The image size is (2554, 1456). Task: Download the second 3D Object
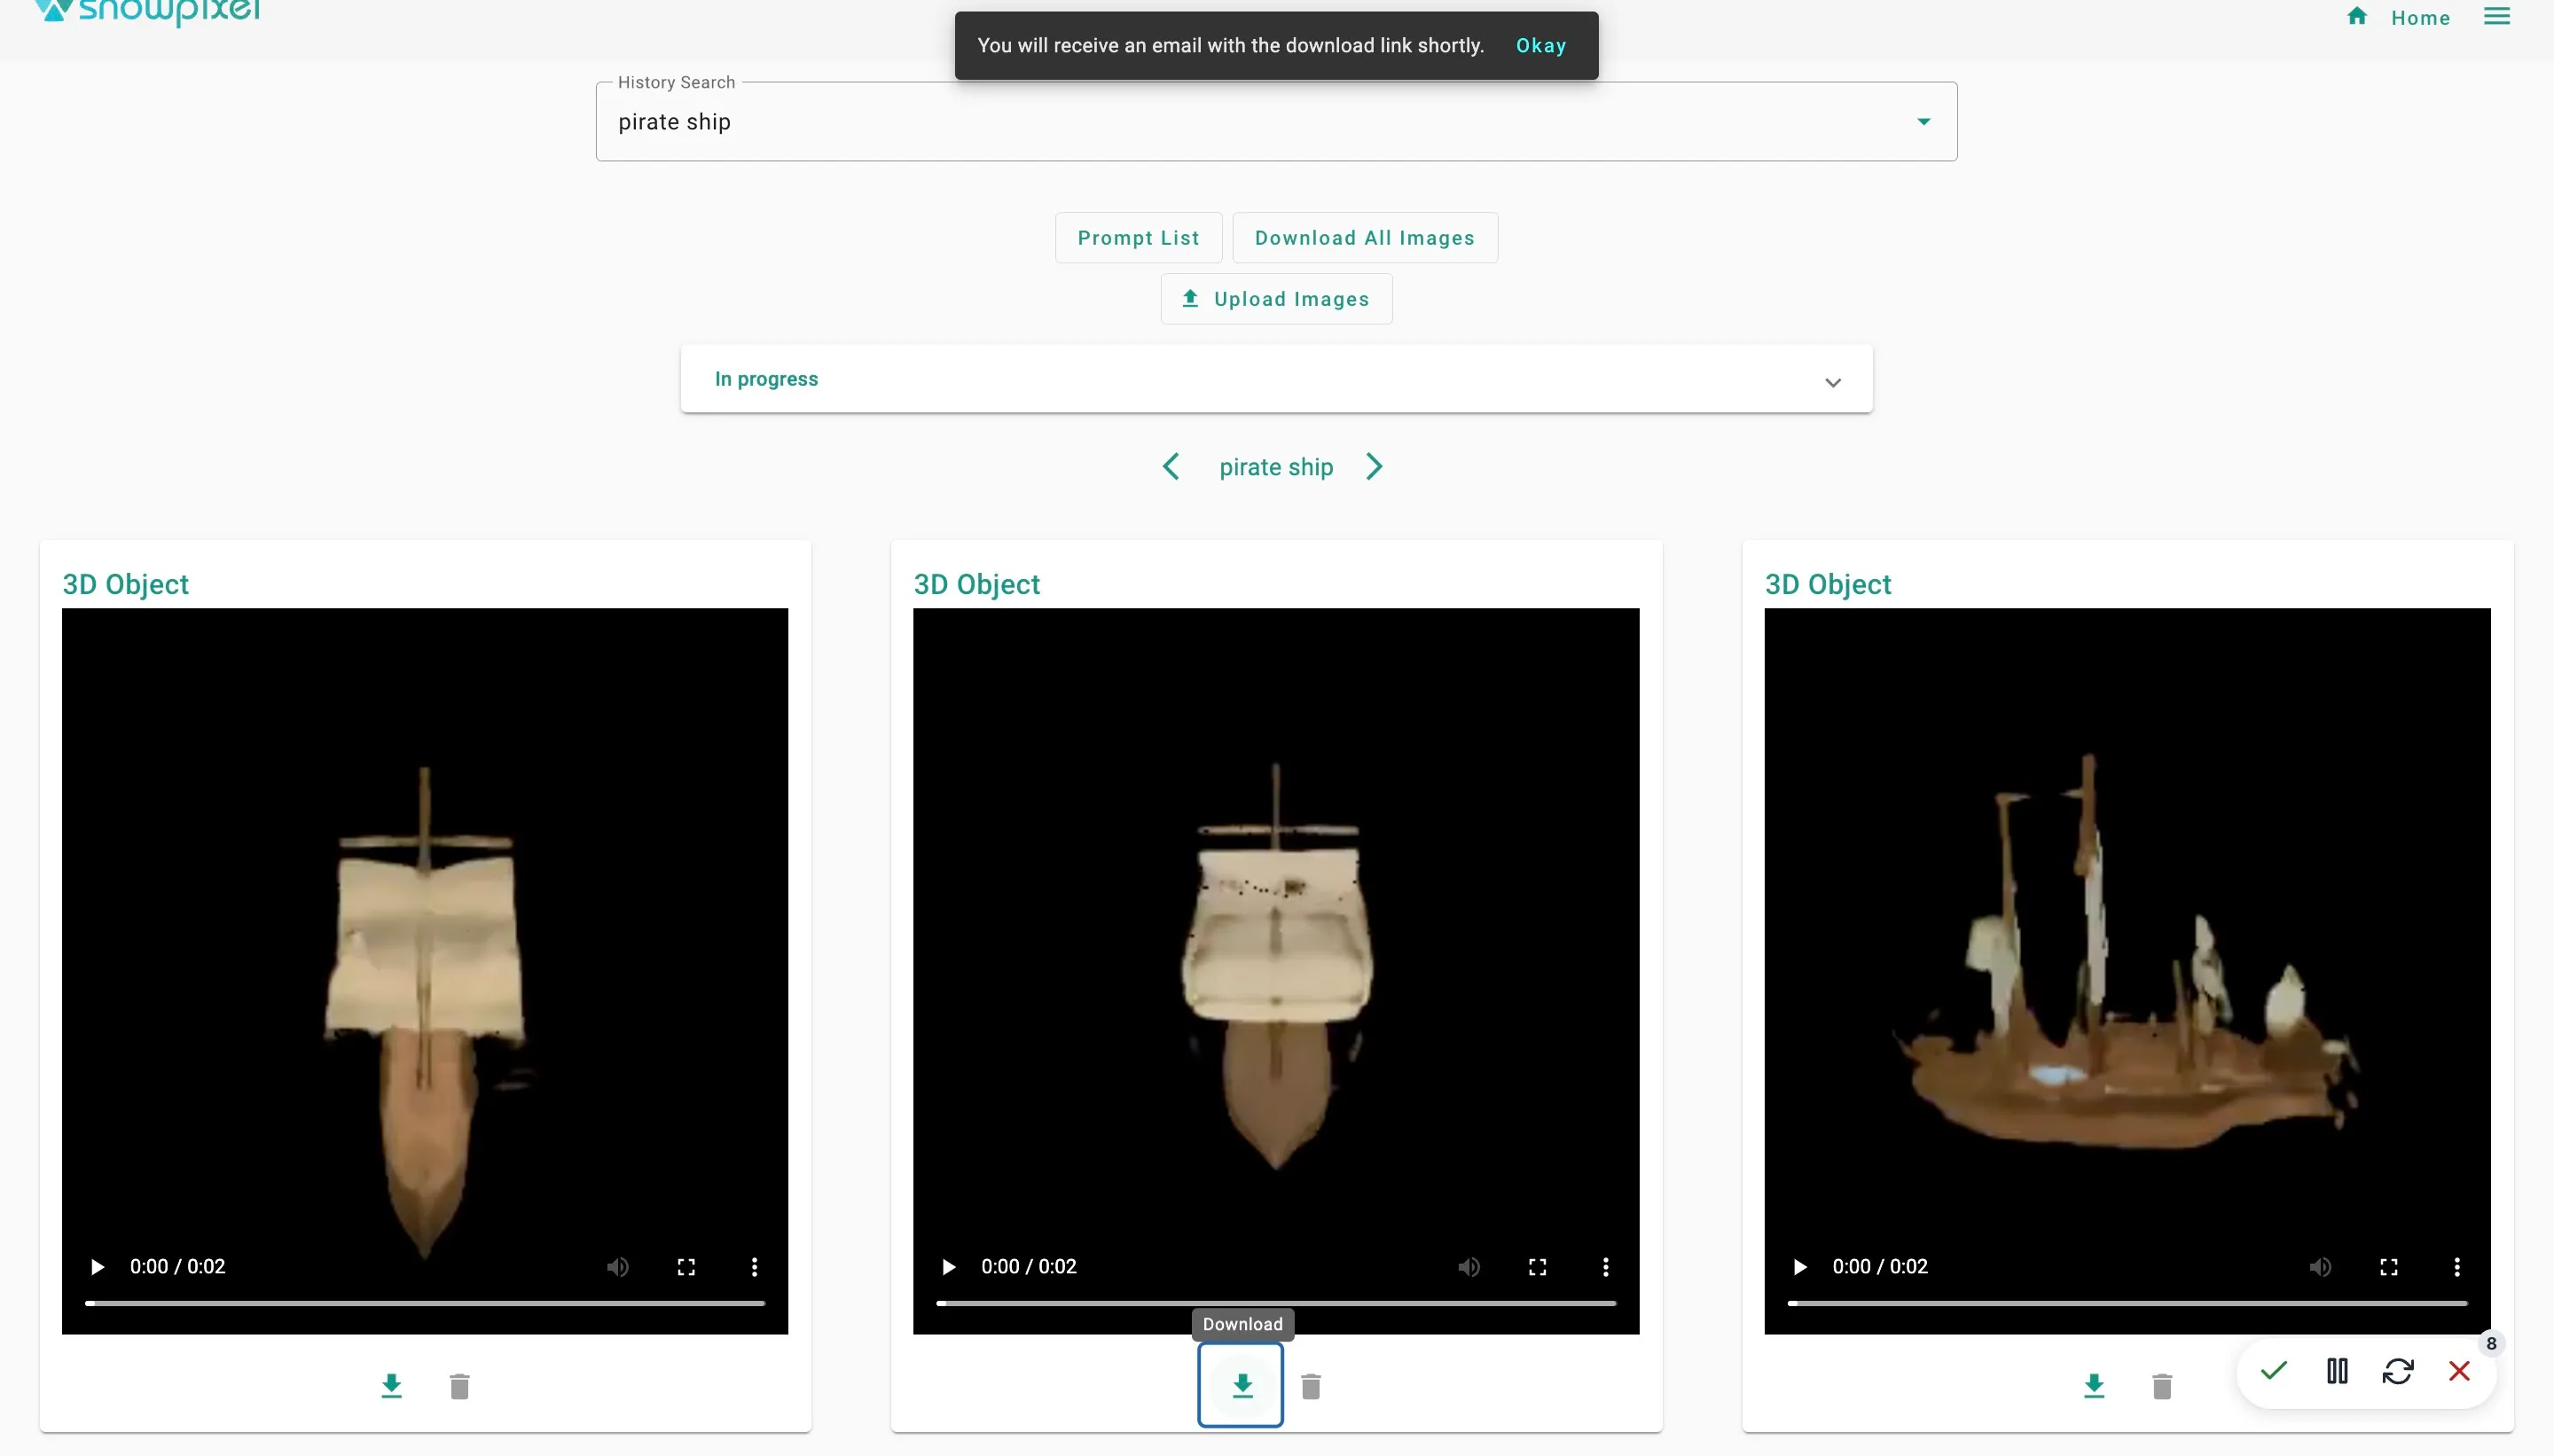(x=1241, y=1385)
